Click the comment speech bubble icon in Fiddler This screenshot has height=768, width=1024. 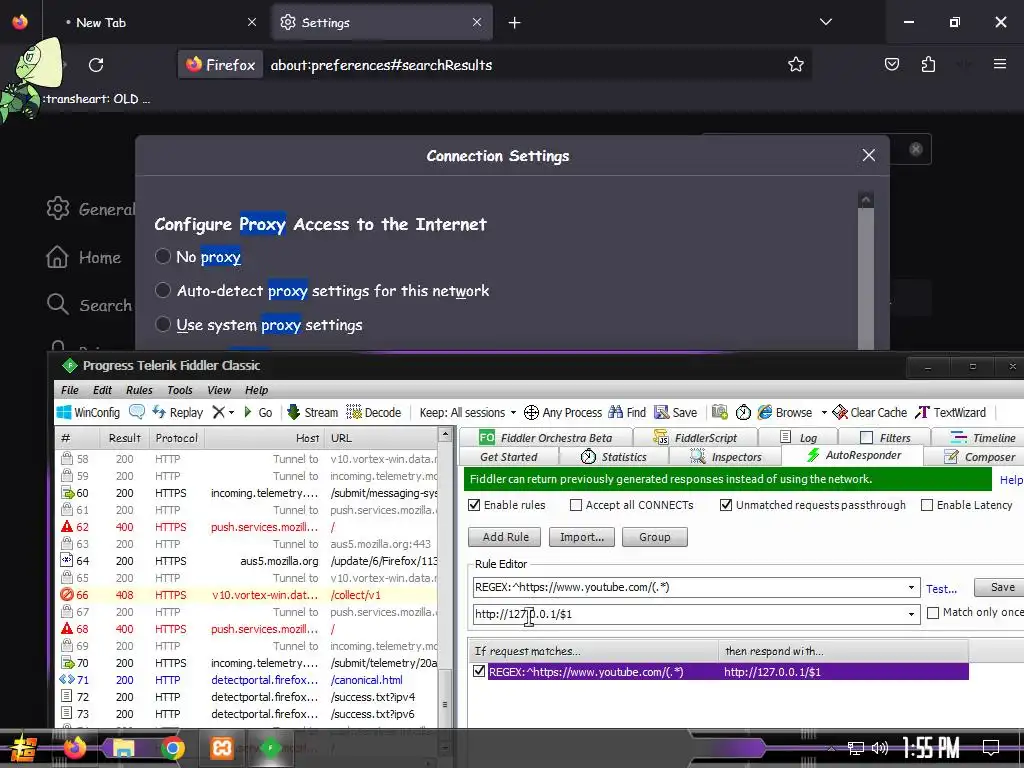pos(136,411)
